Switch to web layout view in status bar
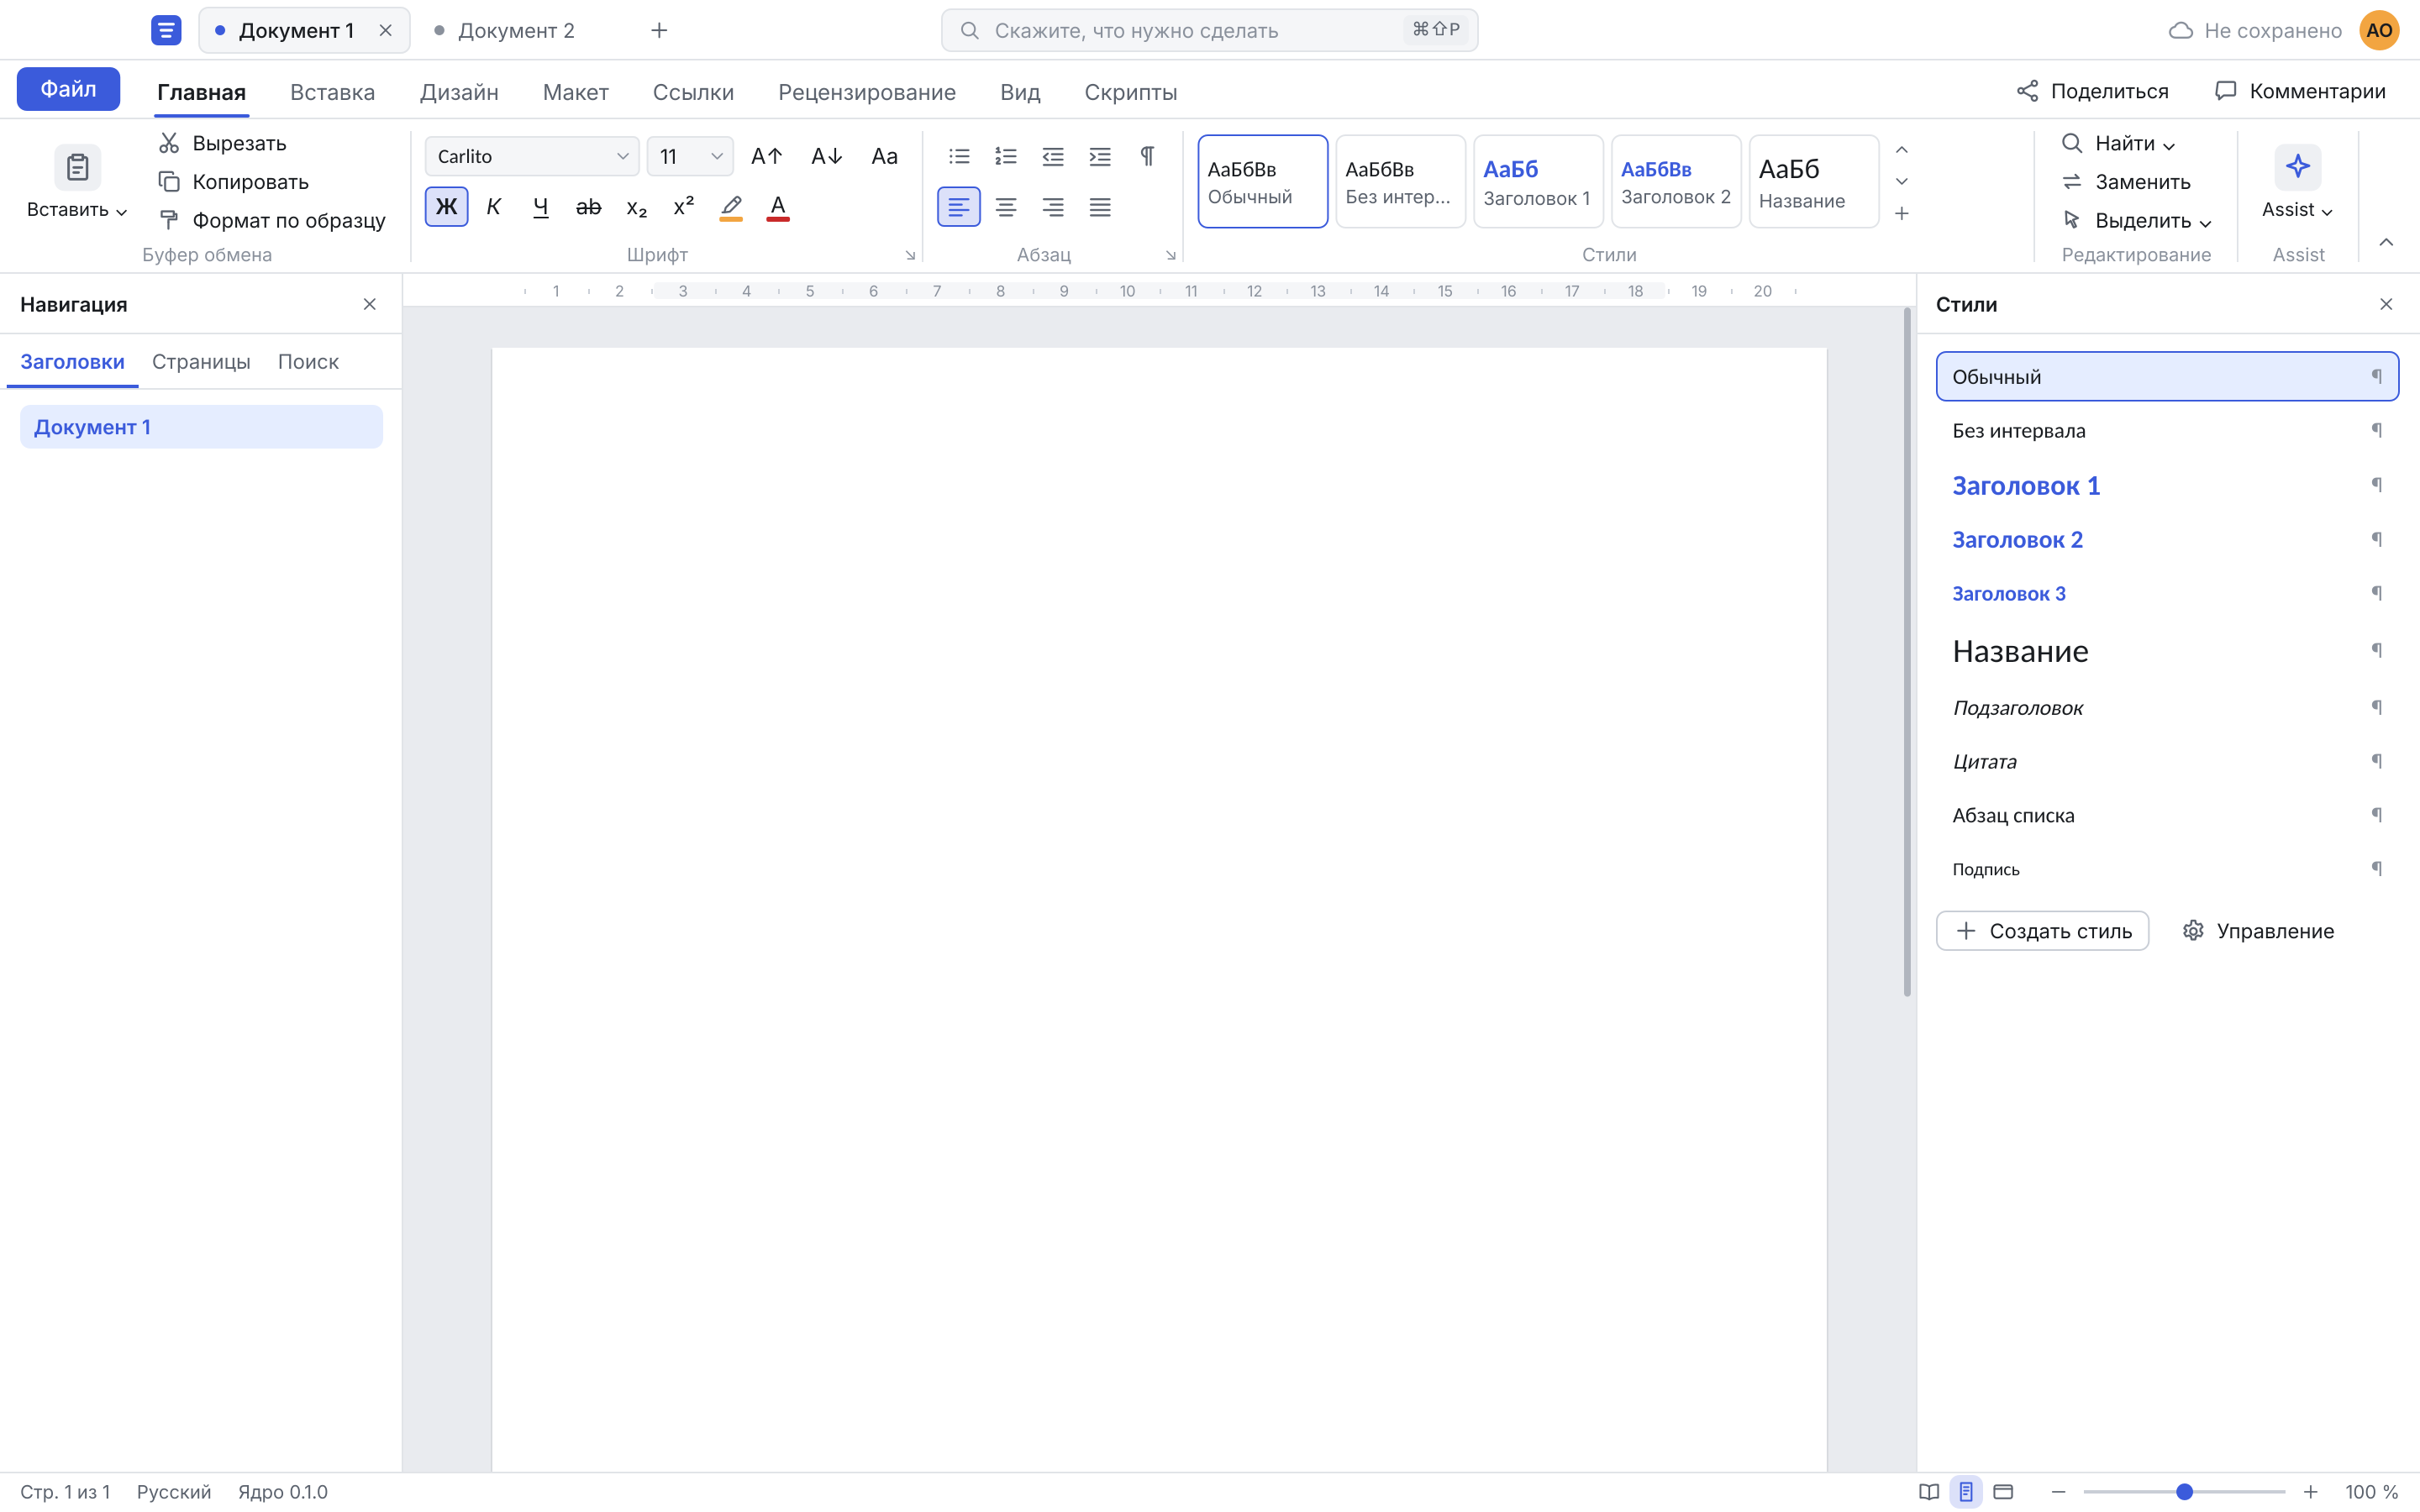Image resolution: width=2420 pixels, height=1512 pixels. pos(2003,1491)
